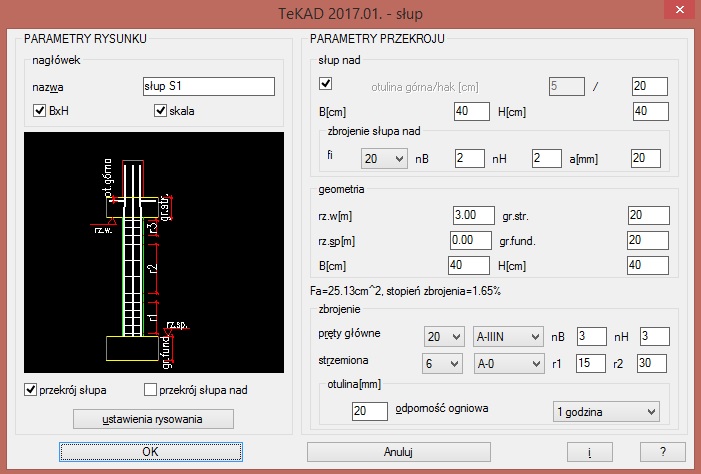Open the odporność ogniowa dropdown
701x474 pixels.
(x=606, y=412)
